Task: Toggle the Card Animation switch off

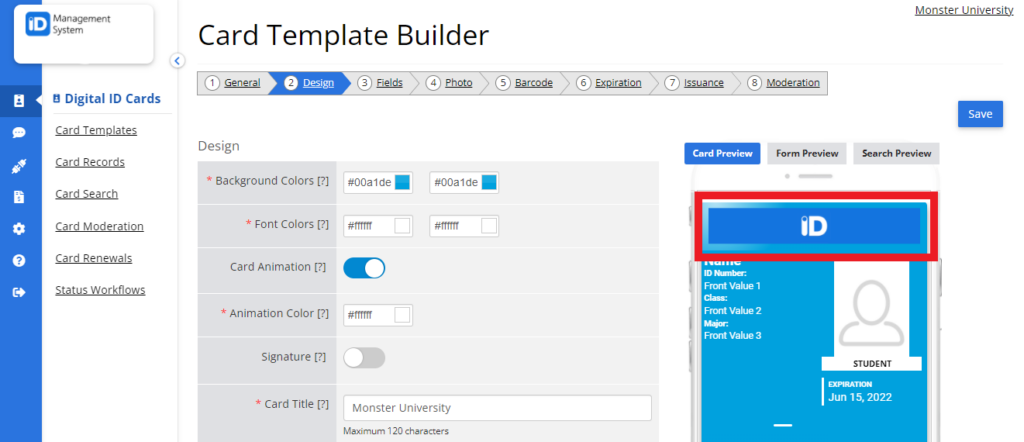Action: [x=364, y=268]
